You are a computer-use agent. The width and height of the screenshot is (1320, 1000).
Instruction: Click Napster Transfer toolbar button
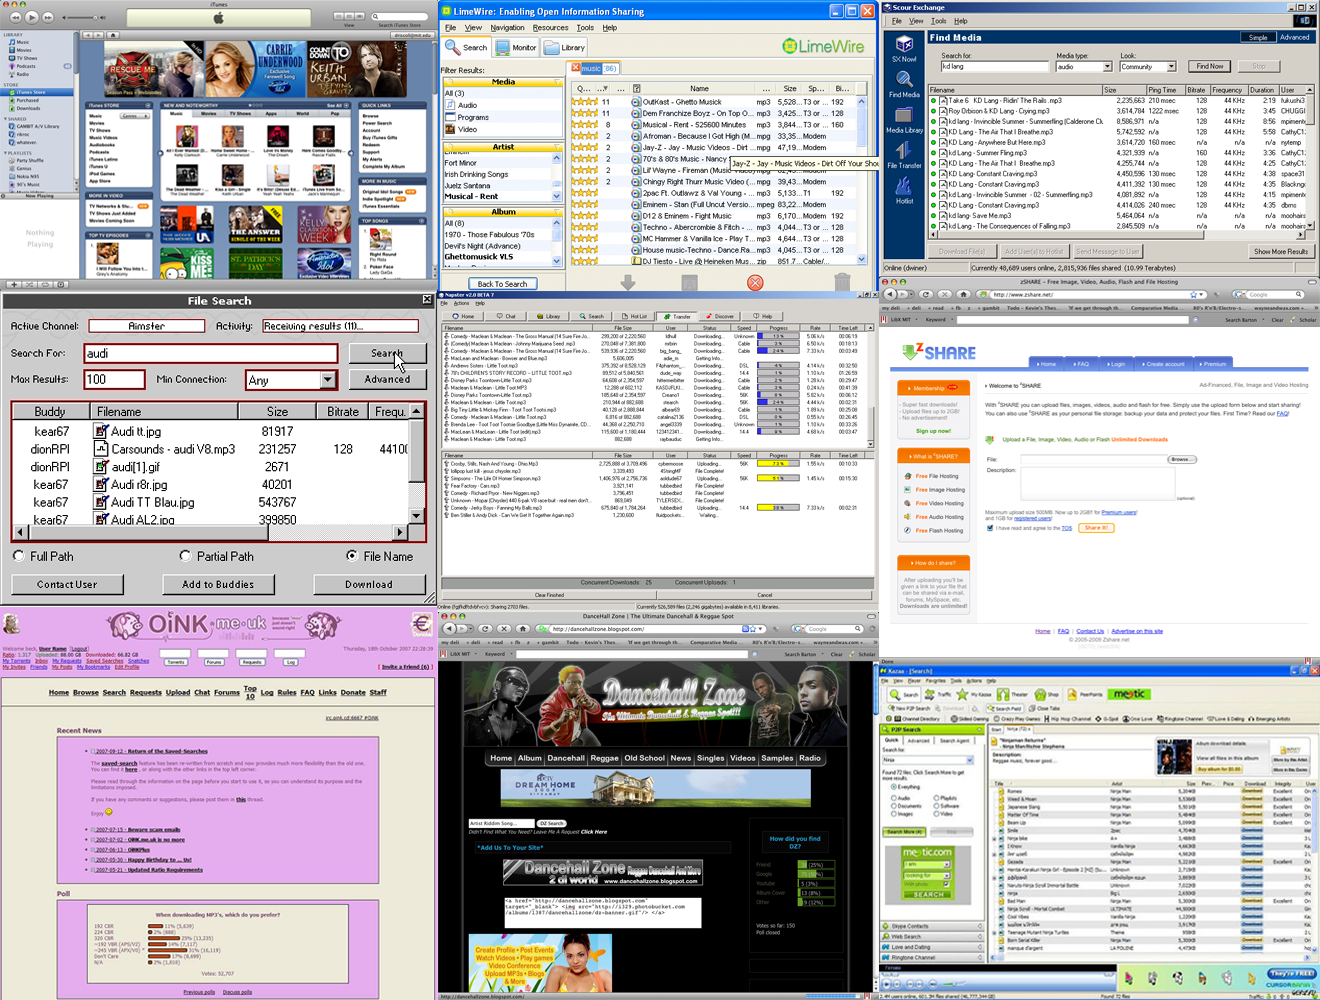[x=678, y=316]
